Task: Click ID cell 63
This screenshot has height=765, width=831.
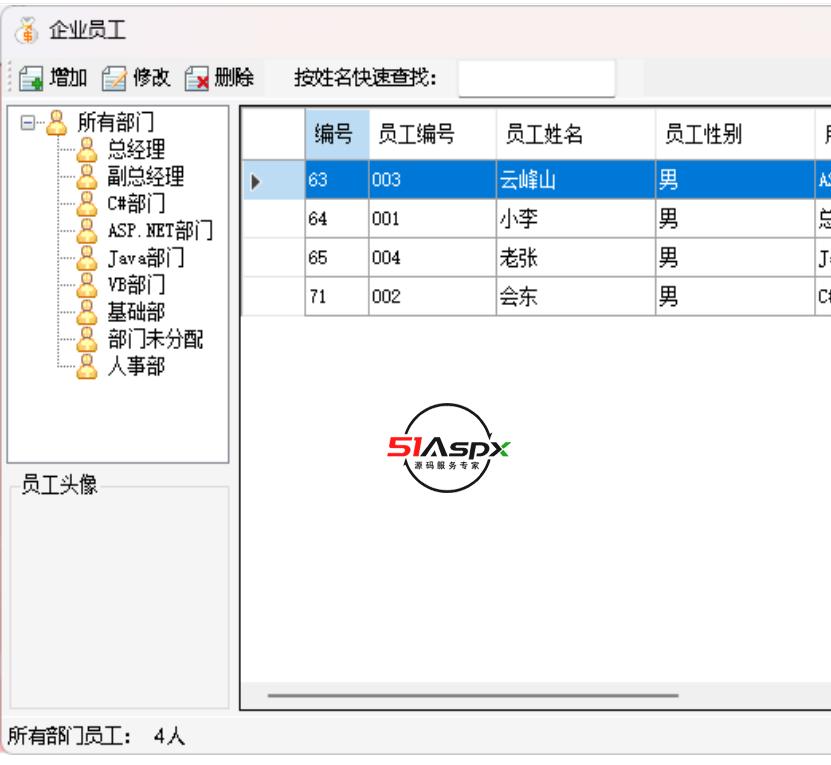Action: tap(337, 180)
